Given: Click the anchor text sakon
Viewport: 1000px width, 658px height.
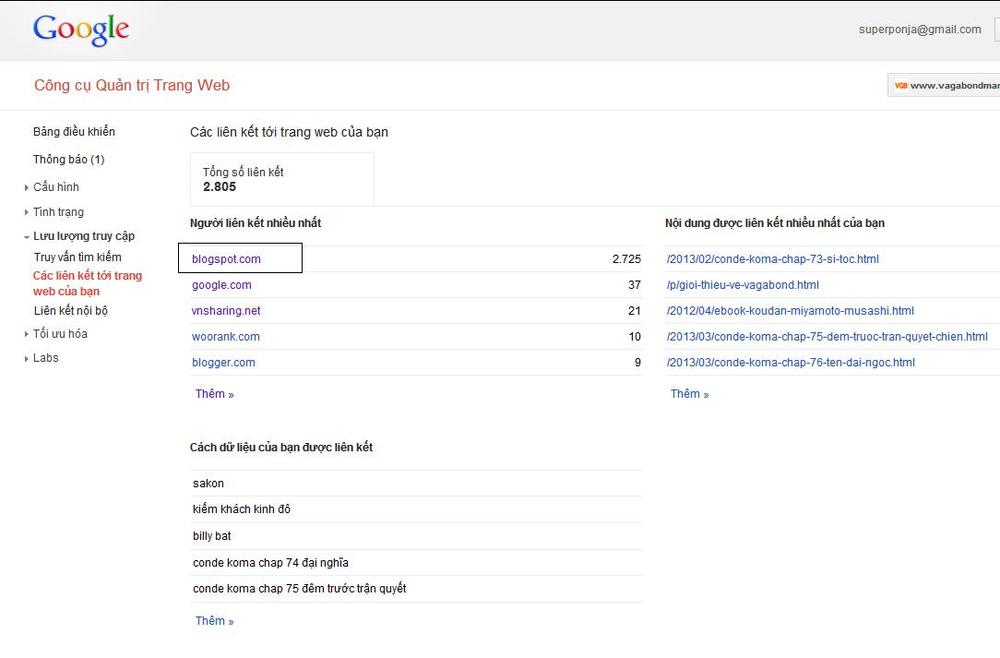Looking at the screenshot, I should tap(209, 483).
